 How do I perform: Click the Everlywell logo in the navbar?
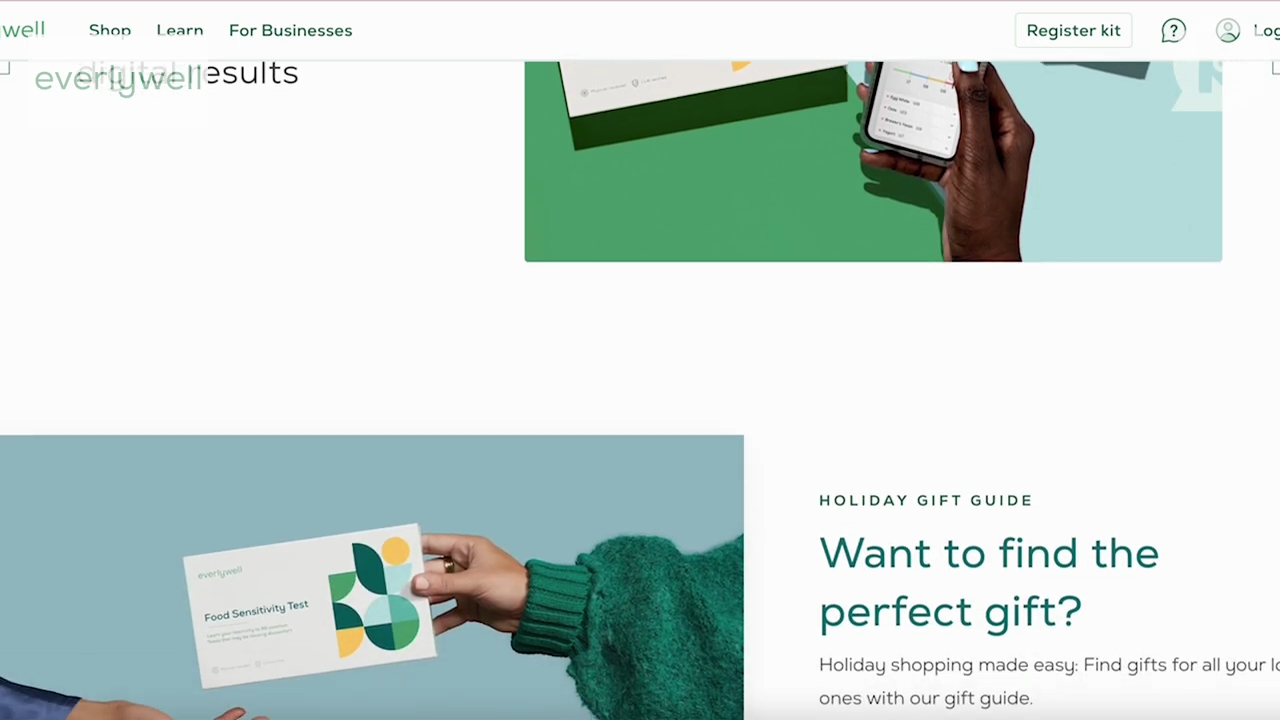(x=22, y=29)
